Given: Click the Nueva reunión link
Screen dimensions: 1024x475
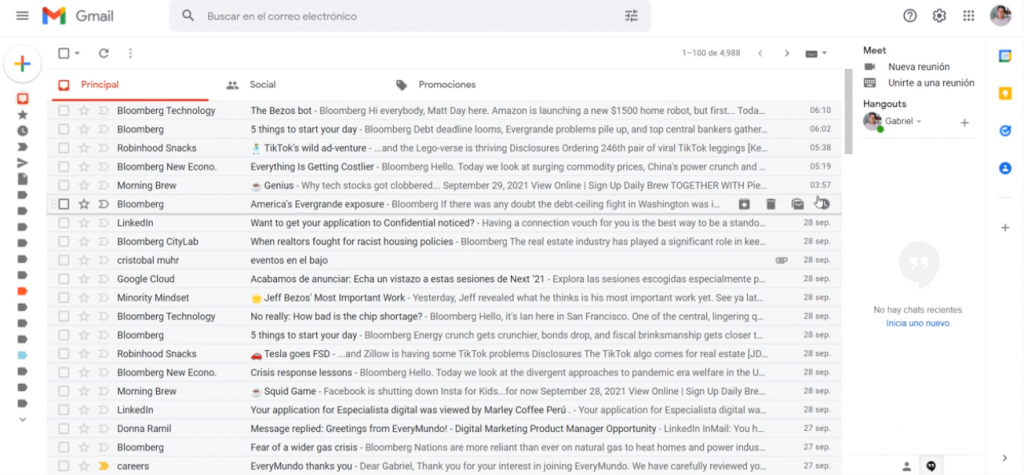Looking at the screenshot, I should tap(916, 66).
